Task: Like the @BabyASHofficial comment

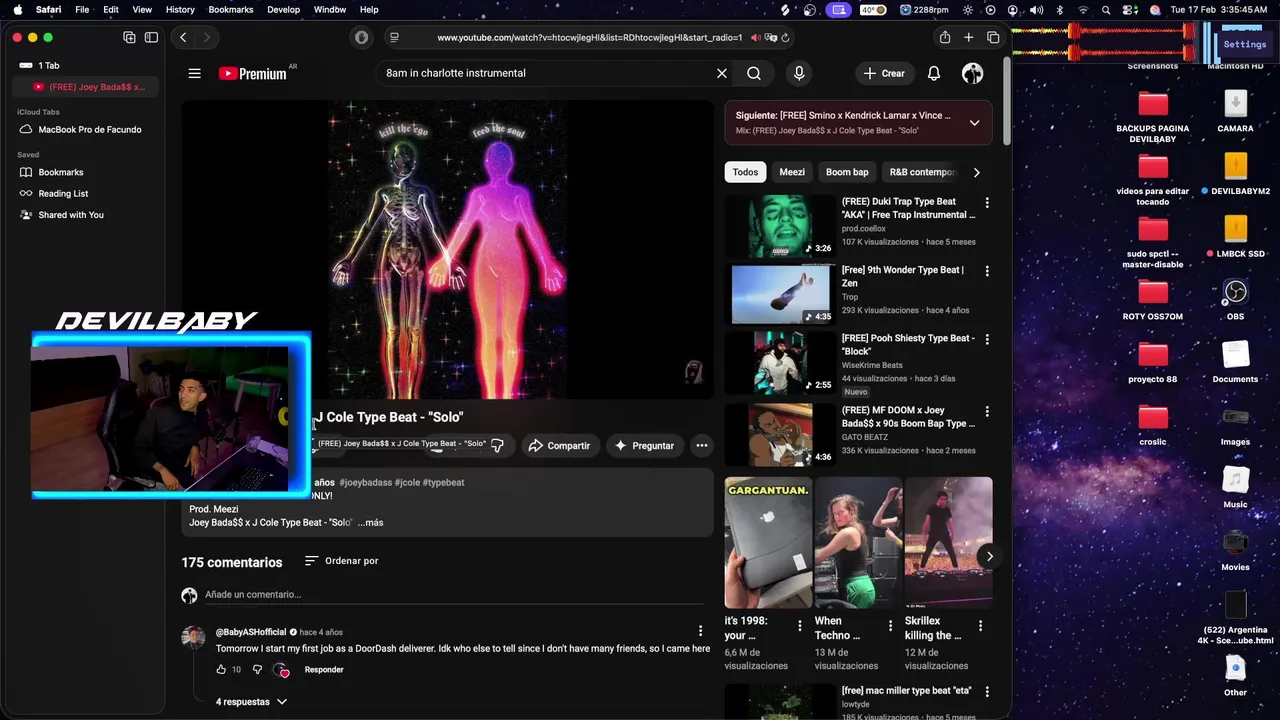Action: [x=221, y=670]
